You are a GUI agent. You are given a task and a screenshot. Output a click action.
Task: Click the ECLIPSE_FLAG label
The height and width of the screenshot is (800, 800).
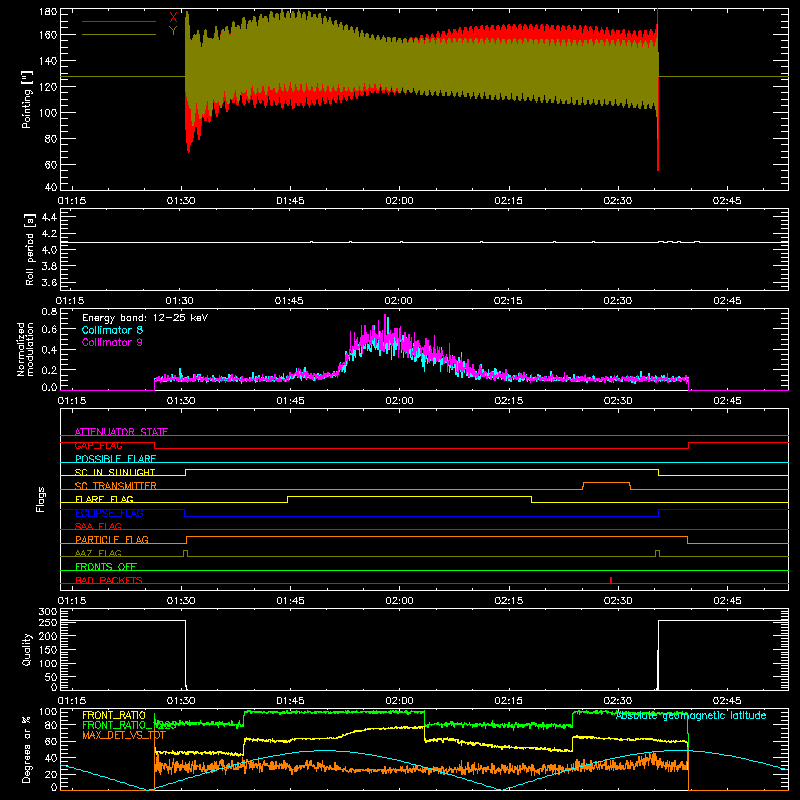coord(109,513)
